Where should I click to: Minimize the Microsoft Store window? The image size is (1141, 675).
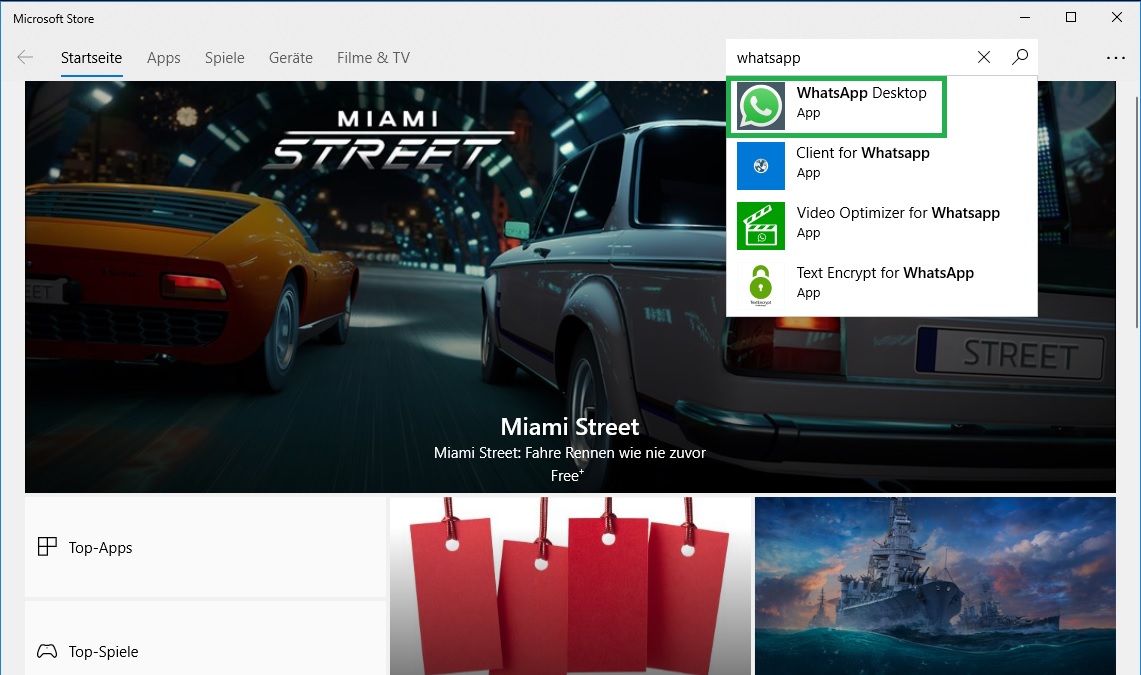(x=1025, y=17)
